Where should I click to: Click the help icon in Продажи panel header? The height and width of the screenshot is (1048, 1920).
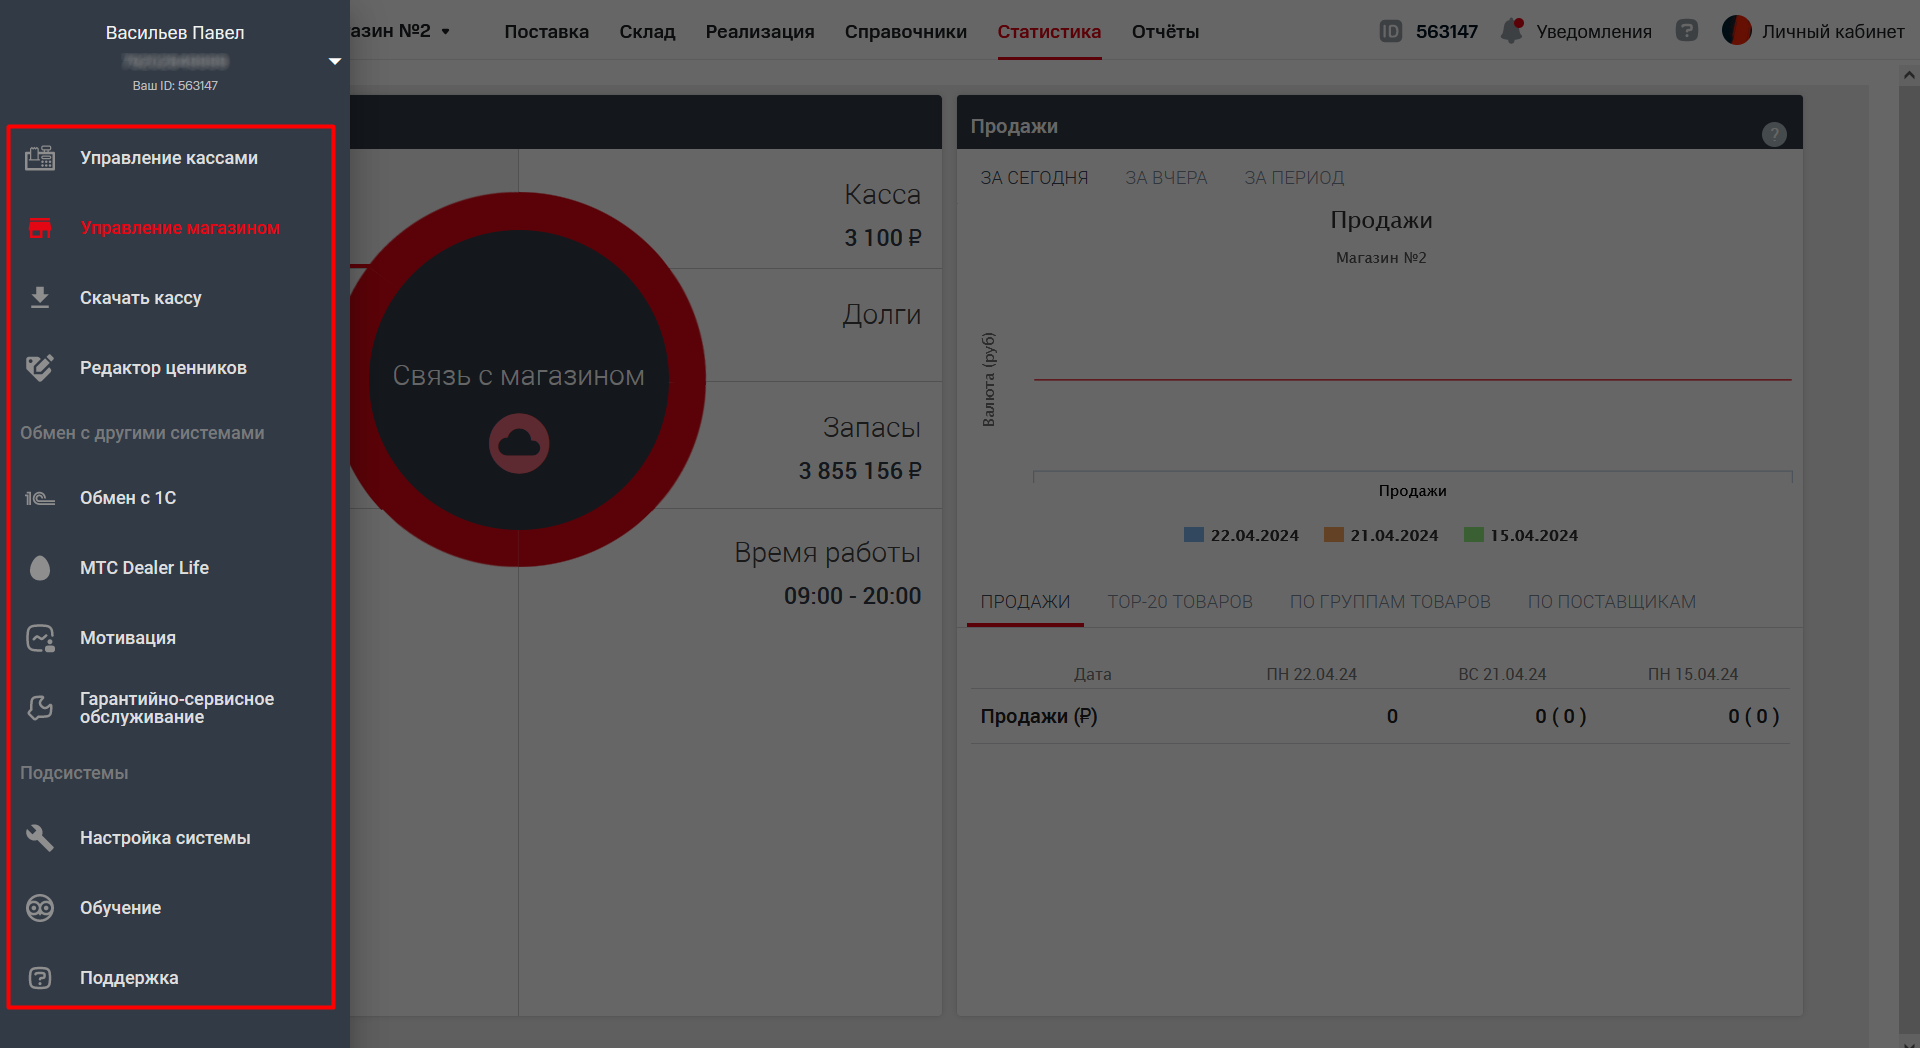click(1774, 134)
